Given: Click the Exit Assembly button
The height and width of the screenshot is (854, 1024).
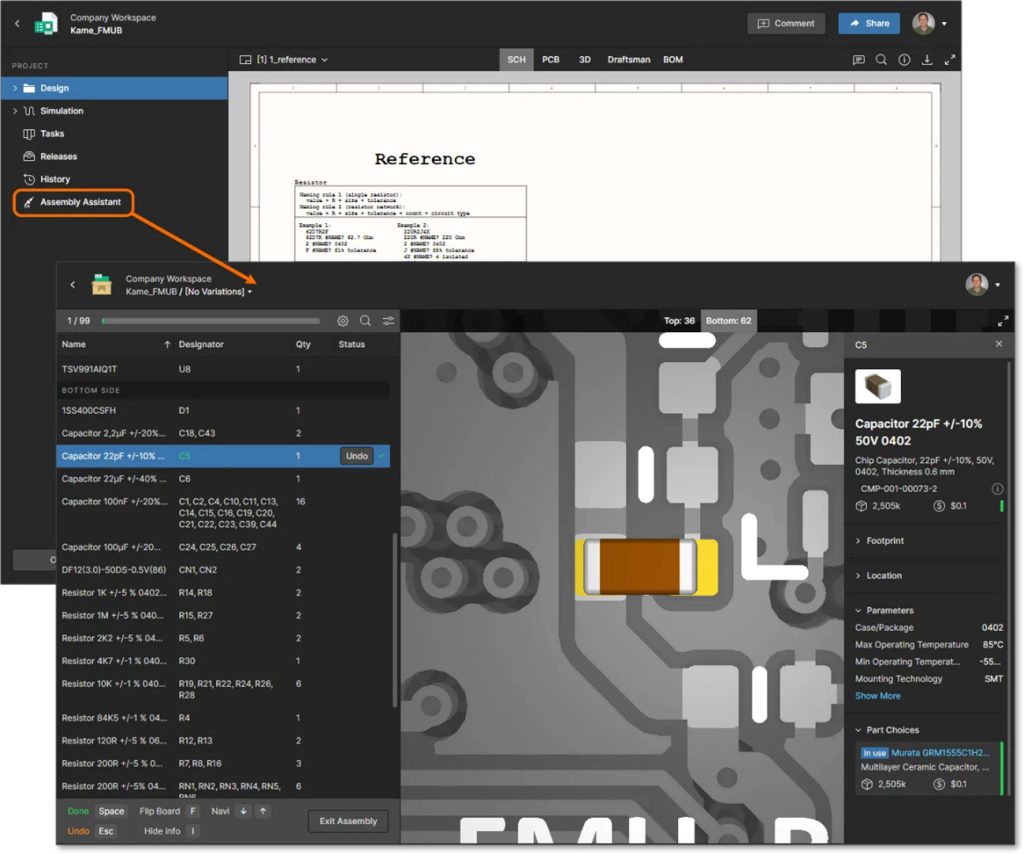Looking at the screenshot, I should coord(348,821).
